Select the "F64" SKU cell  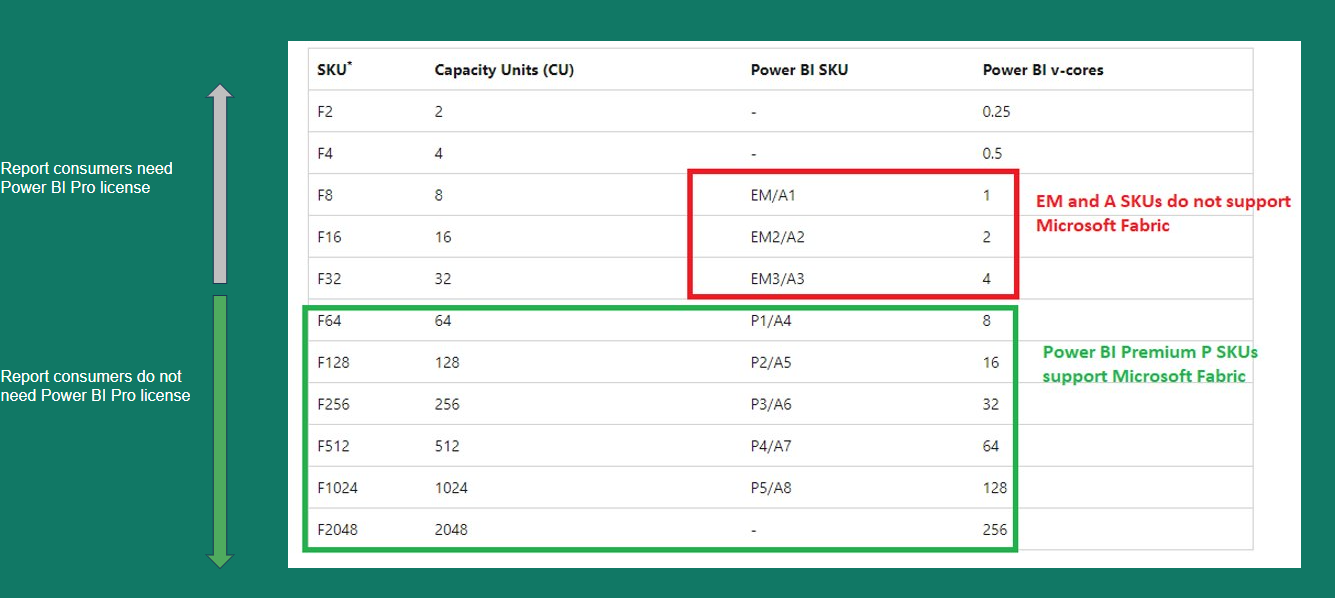coord(329,321)
